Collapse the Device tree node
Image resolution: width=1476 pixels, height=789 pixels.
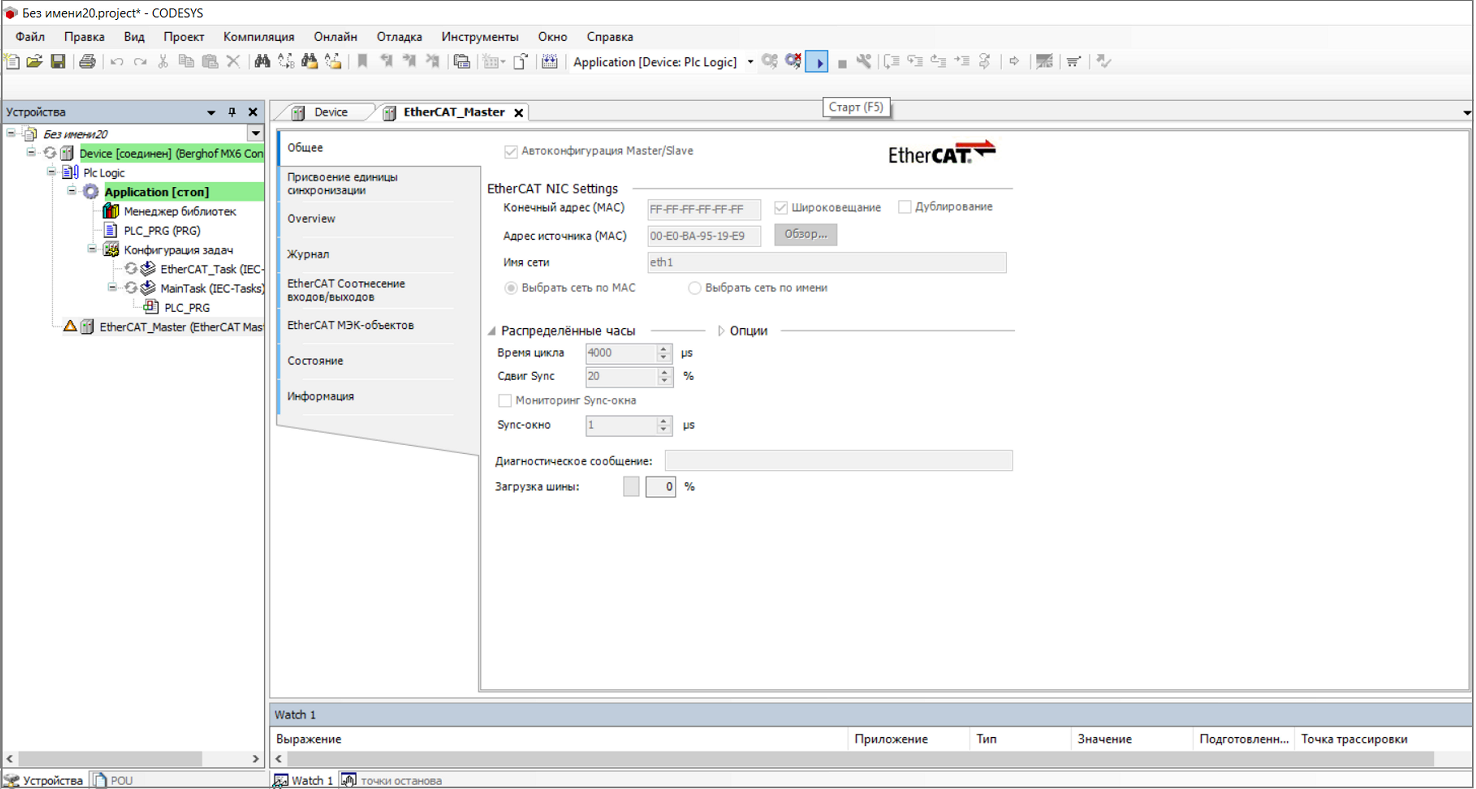pyautogui.click(x=31, y=153)
